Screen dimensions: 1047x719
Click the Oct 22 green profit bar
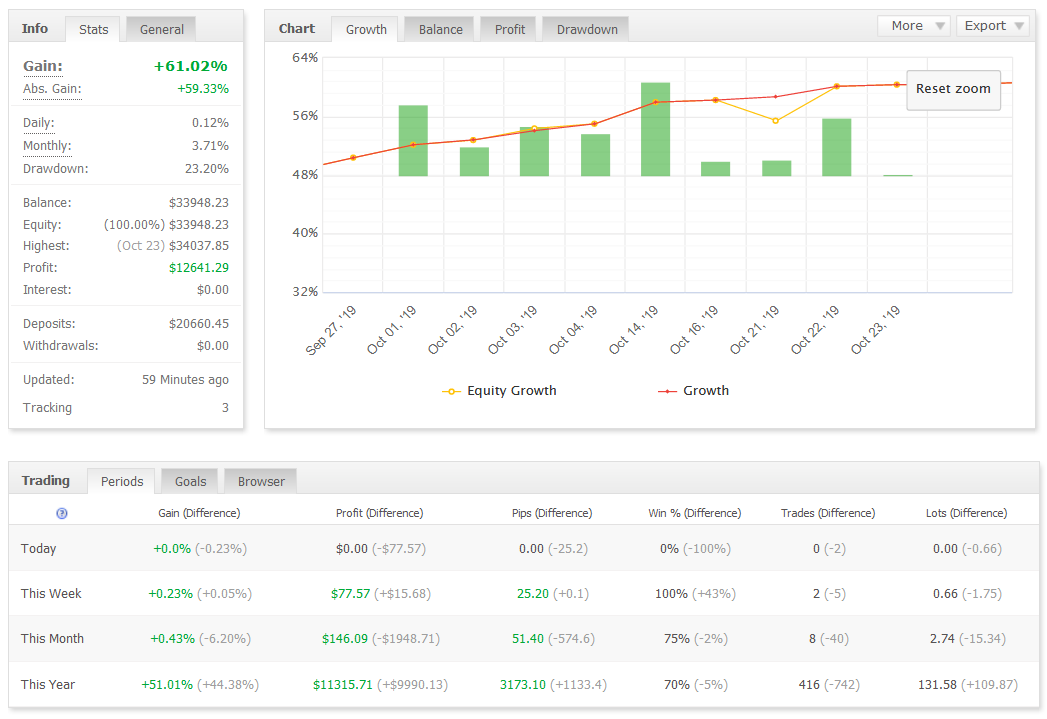(x=837, y=148)
